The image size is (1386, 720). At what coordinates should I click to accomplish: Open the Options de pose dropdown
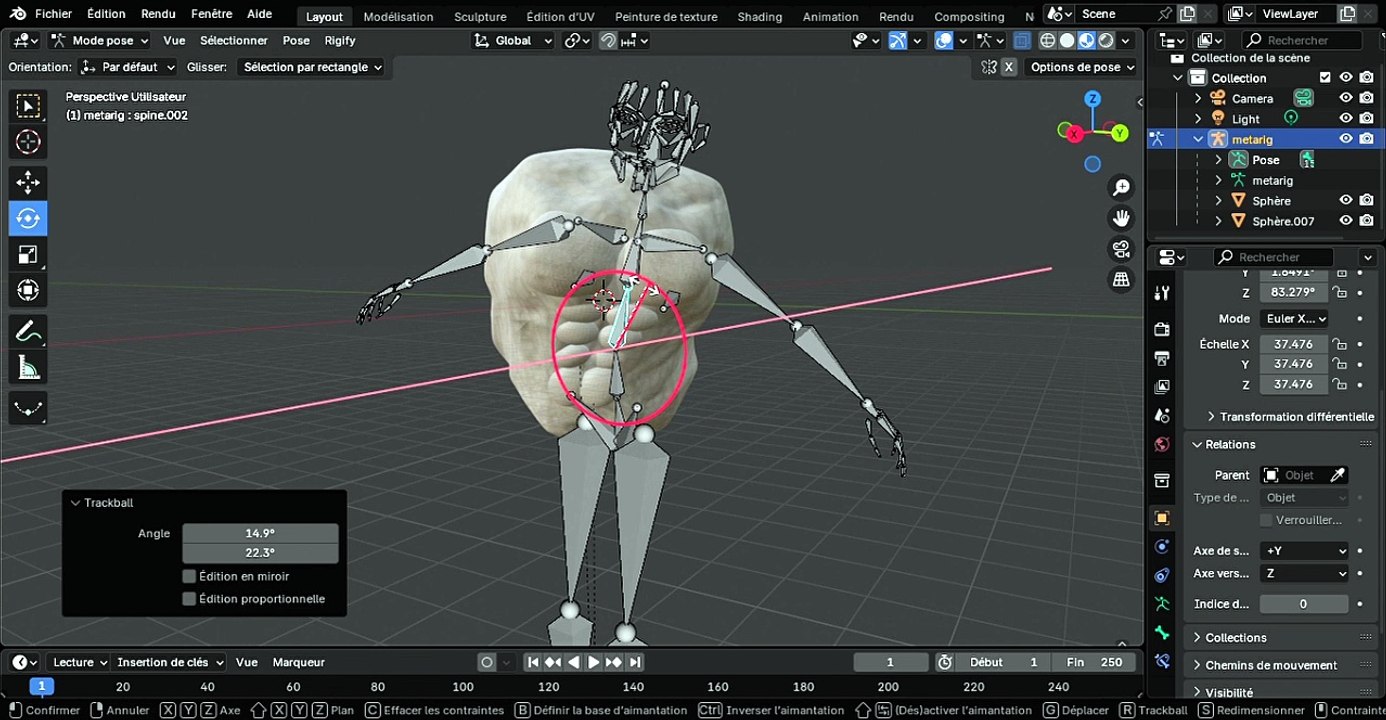pyautogui.click(x=1083, y=67)
